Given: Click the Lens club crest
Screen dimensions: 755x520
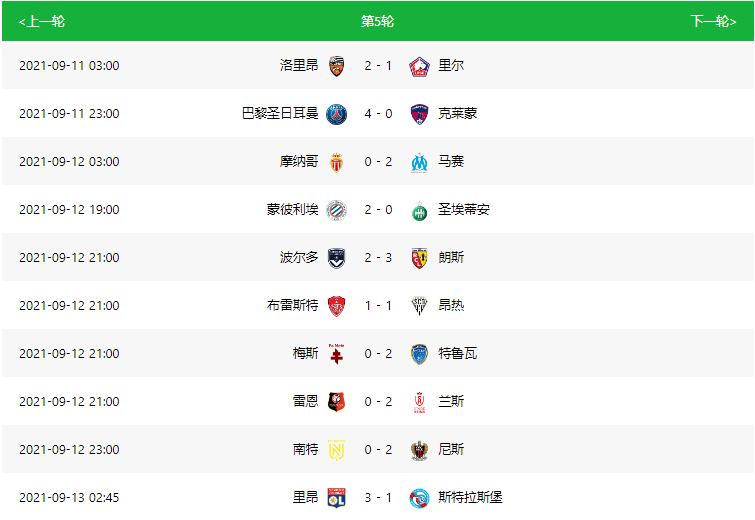Looking at the screenshot, I should (419, 258).
